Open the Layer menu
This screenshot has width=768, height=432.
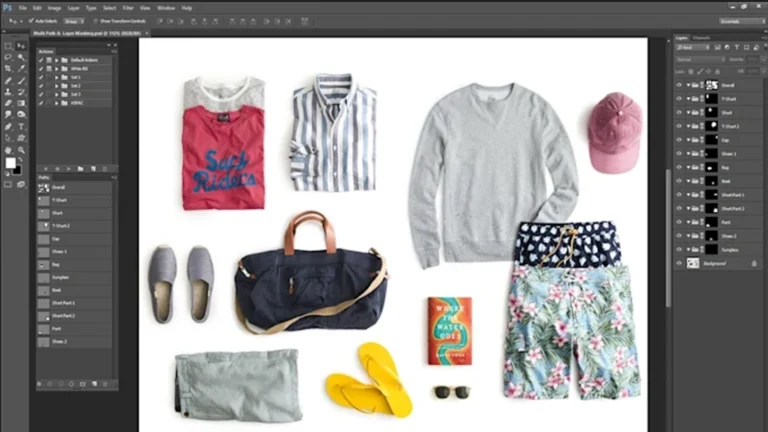pyautogui.click(x=73, y=8)
